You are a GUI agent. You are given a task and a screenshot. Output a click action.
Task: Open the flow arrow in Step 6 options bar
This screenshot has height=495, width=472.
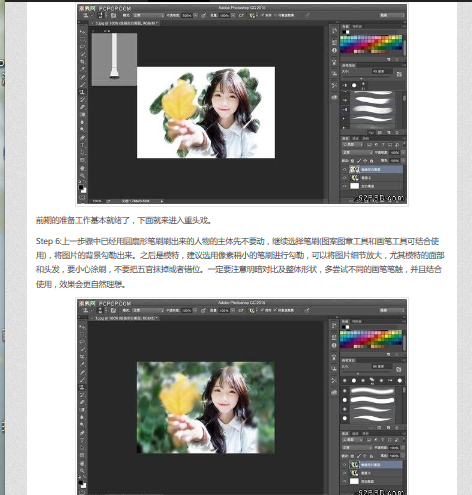[x=233, y=310]
